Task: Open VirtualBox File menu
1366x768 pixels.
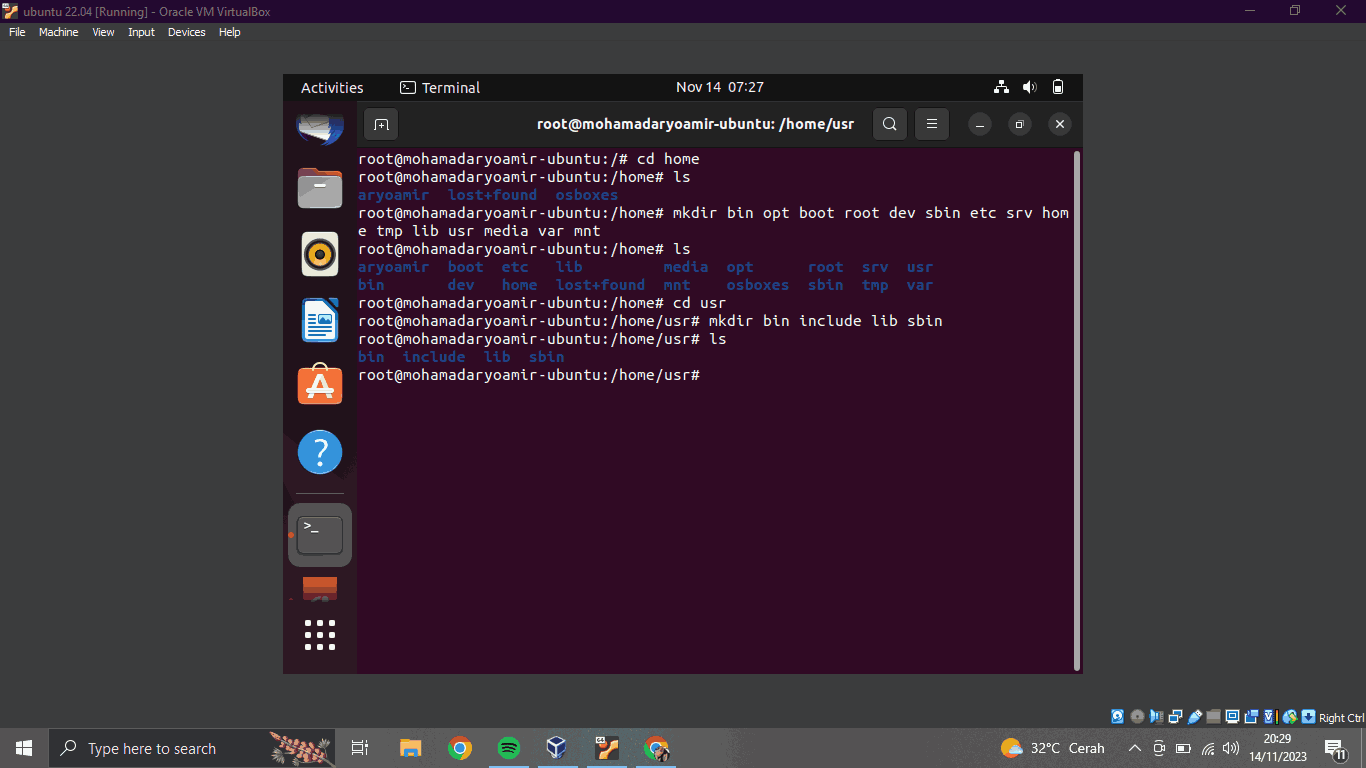Action: point(17,32)
